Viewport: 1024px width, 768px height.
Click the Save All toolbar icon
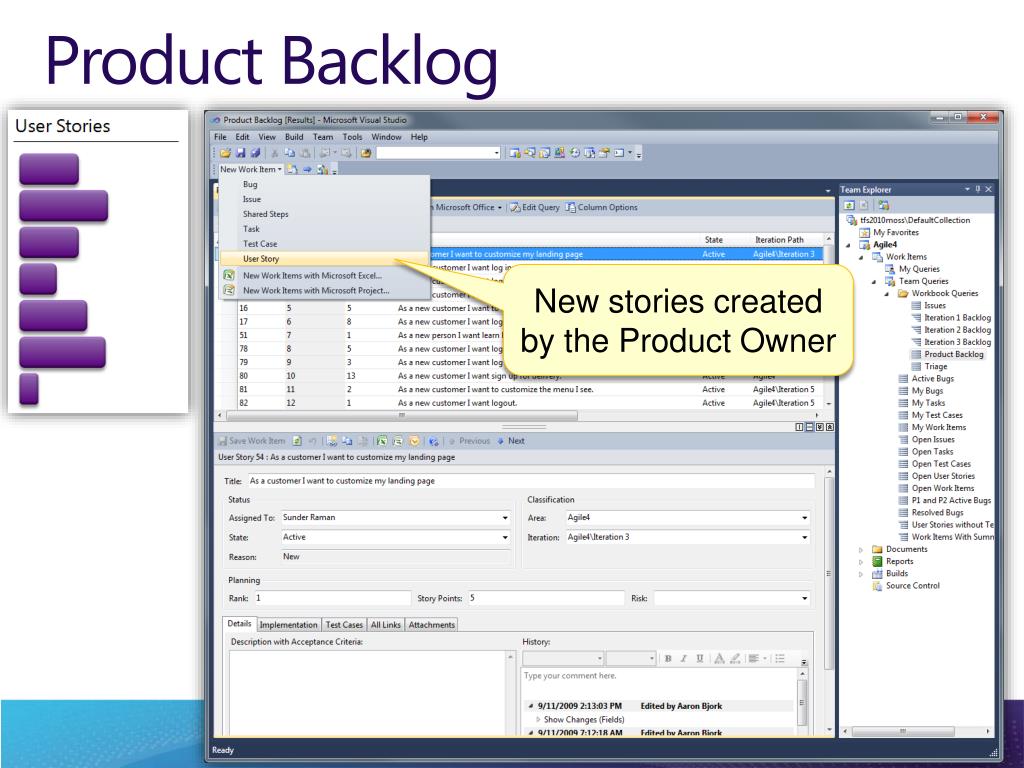255,153
